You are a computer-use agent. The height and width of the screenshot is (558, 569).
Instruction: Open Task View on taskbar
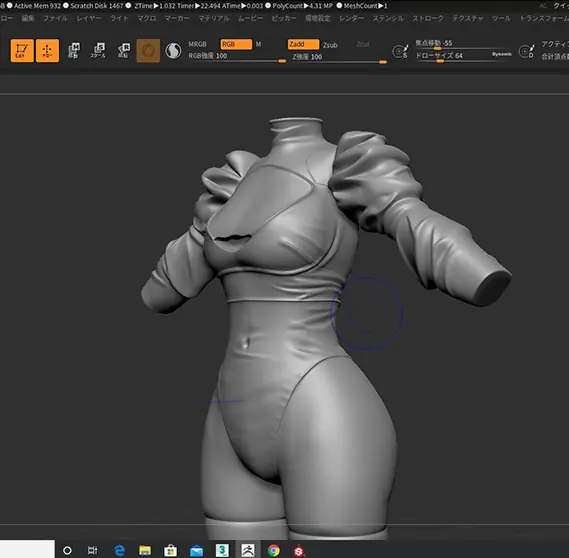pos(93,550)
